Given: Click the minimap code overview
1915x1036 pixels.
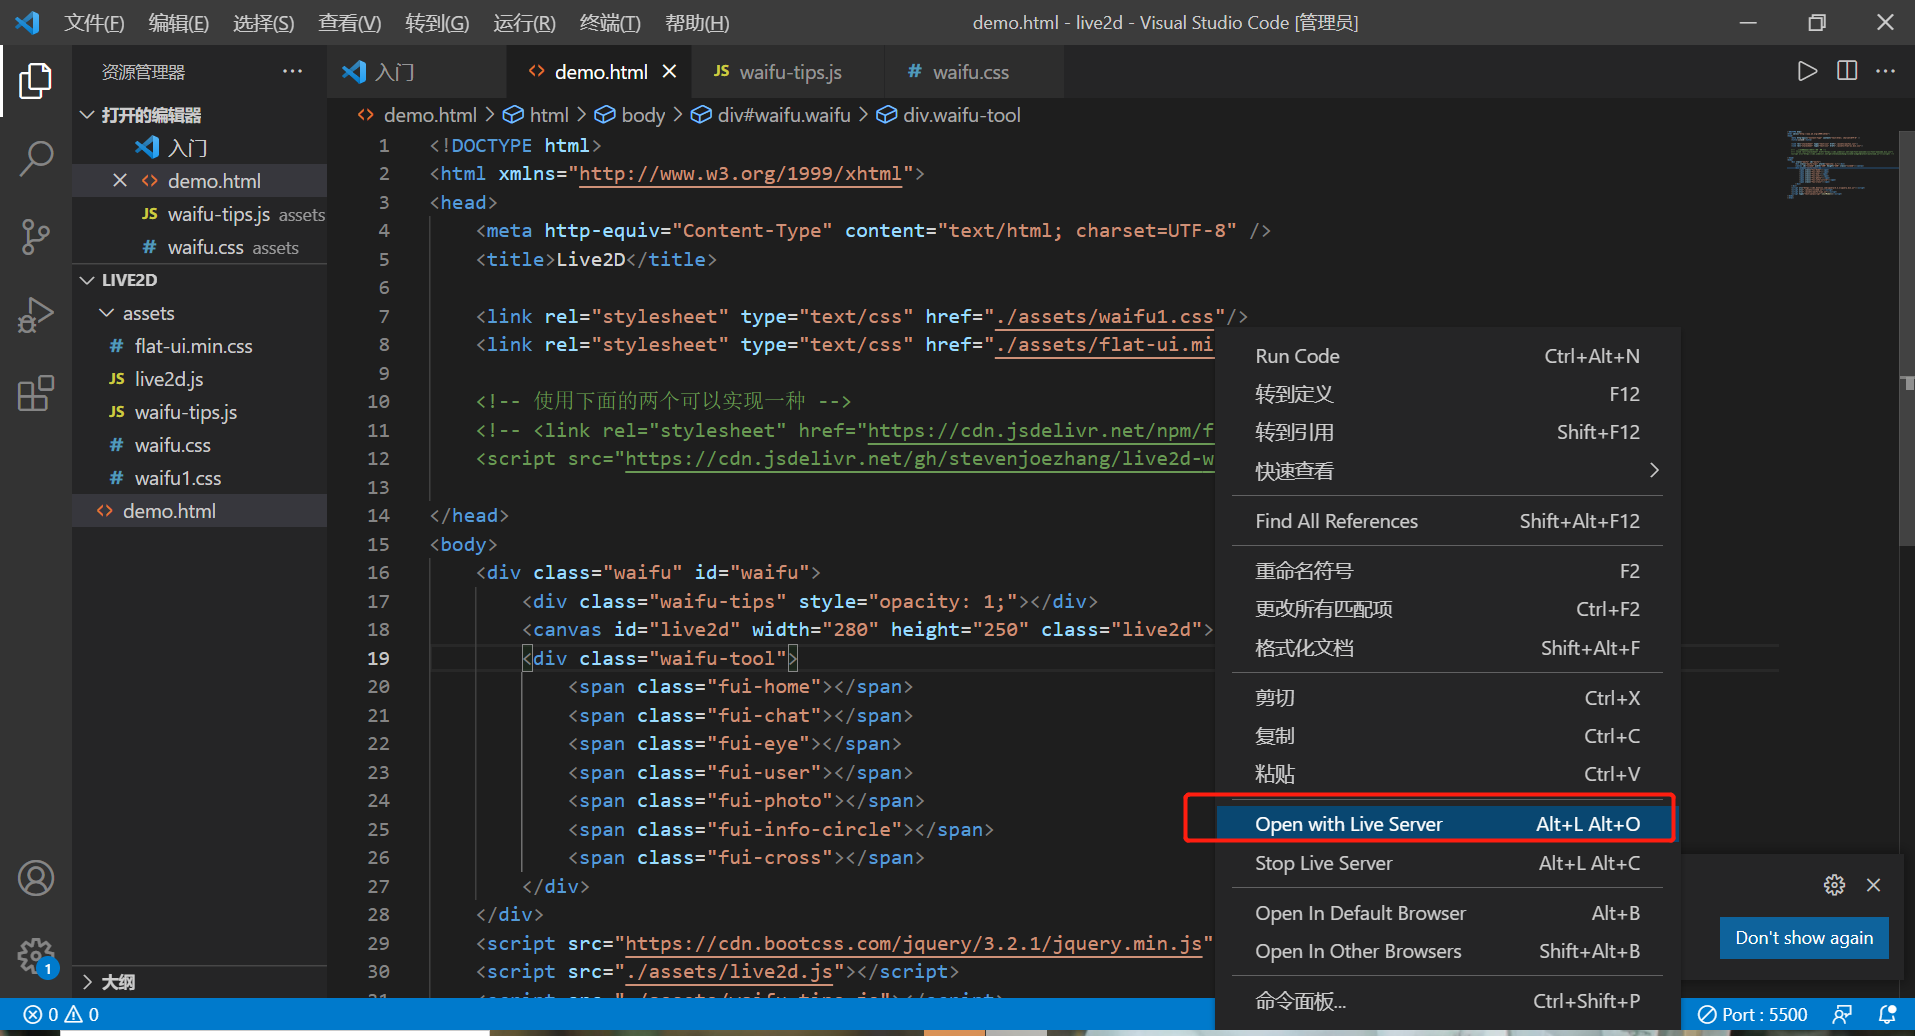Looking at the screenshot, I should click(x=1838, y=163).
